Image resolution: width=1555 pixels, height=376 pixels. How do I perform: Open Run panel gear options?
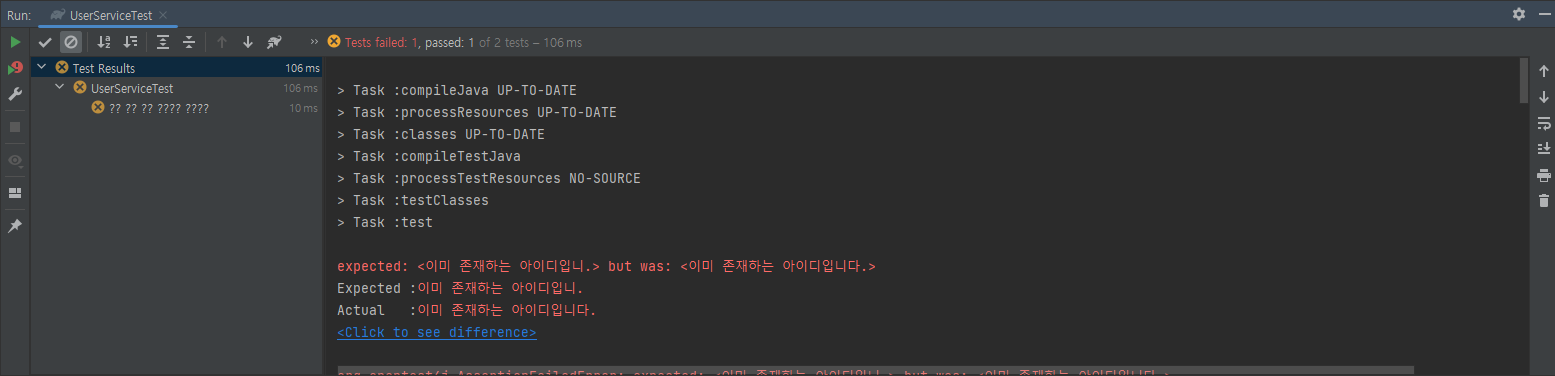[x=1519, y=14]
